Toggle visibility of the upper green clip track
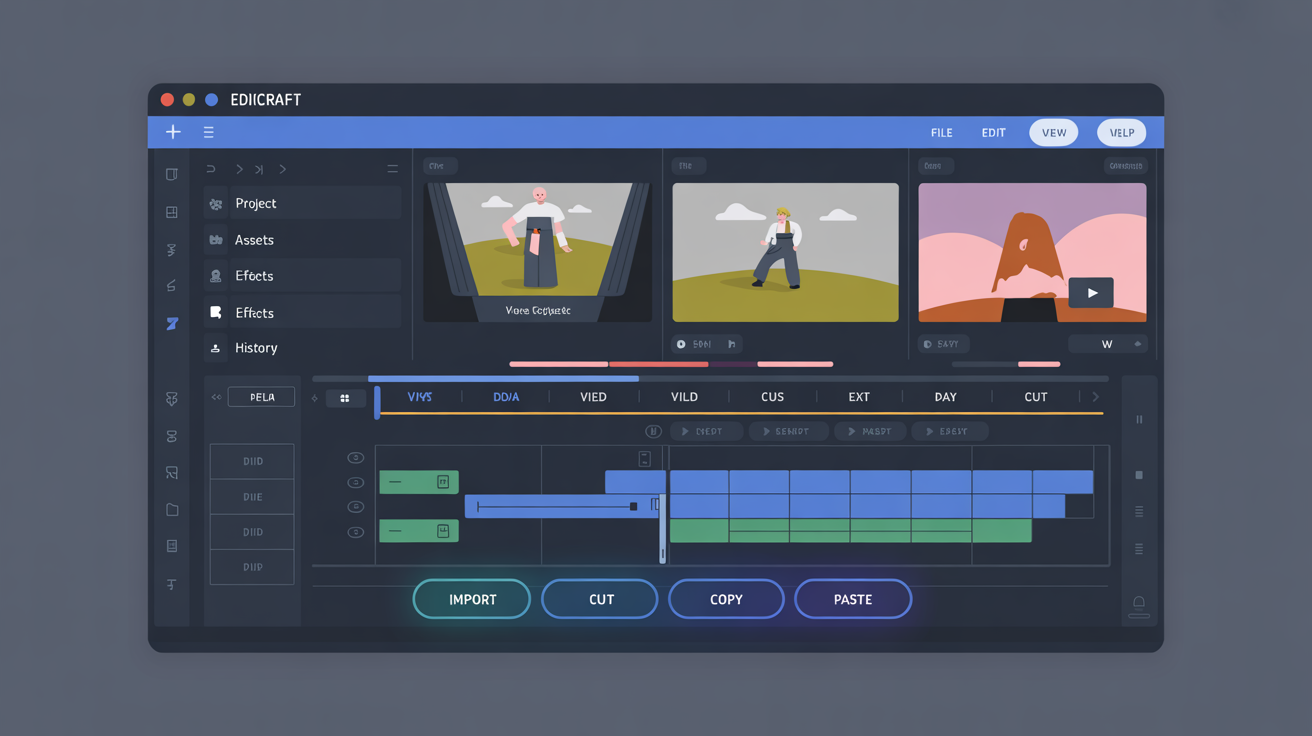Viewport: 1312px width, 736px height. pyautogui.click(x=355, y=482)
